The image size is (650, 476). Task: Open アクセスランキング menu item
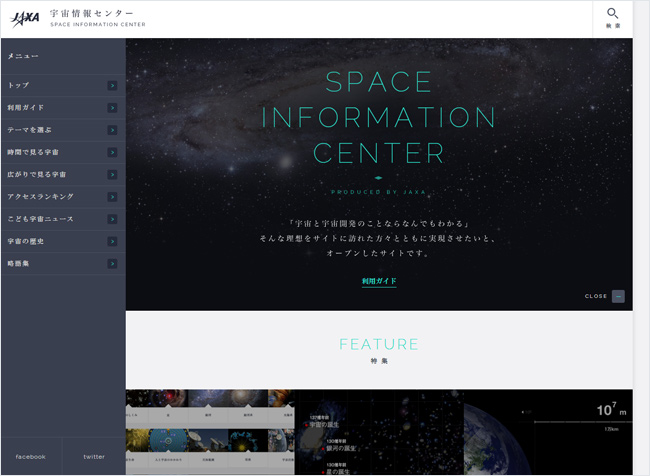pos(63,197)
